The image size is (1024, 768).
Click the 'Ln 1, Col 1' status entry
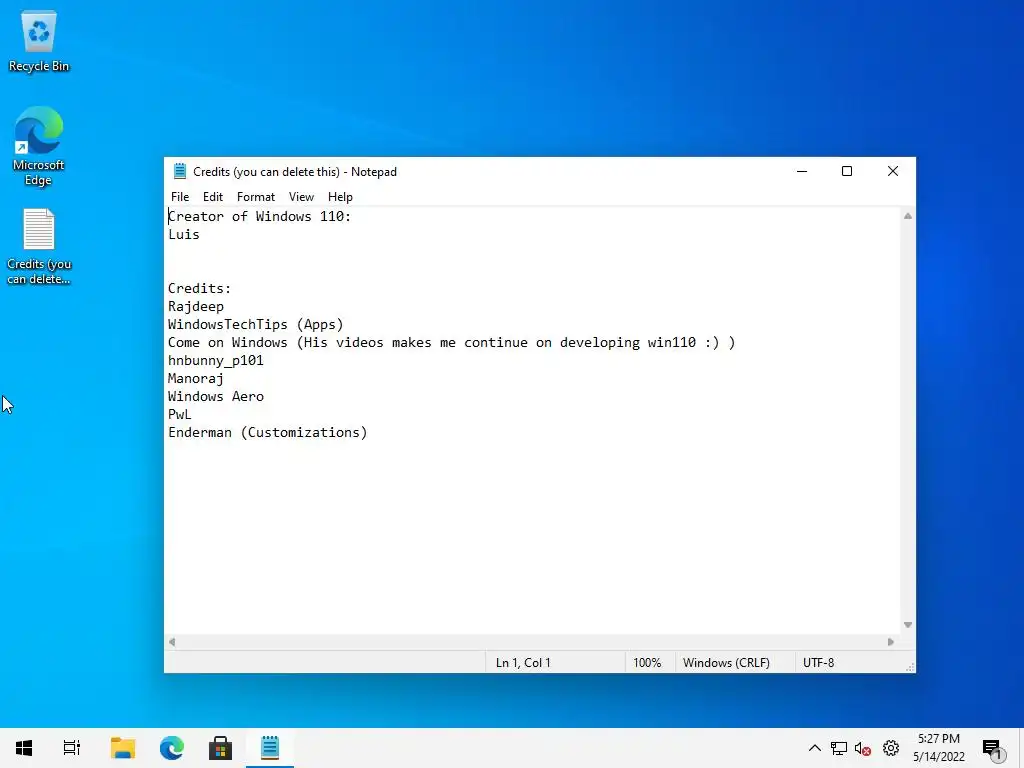[x=523, y=662]
